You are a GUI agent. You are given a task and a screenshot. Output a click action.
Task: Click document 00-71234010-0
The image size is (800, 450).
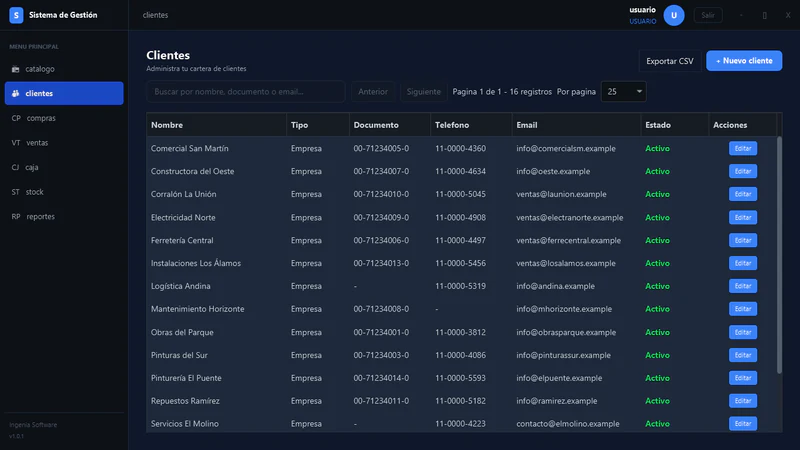pos(381,194)
